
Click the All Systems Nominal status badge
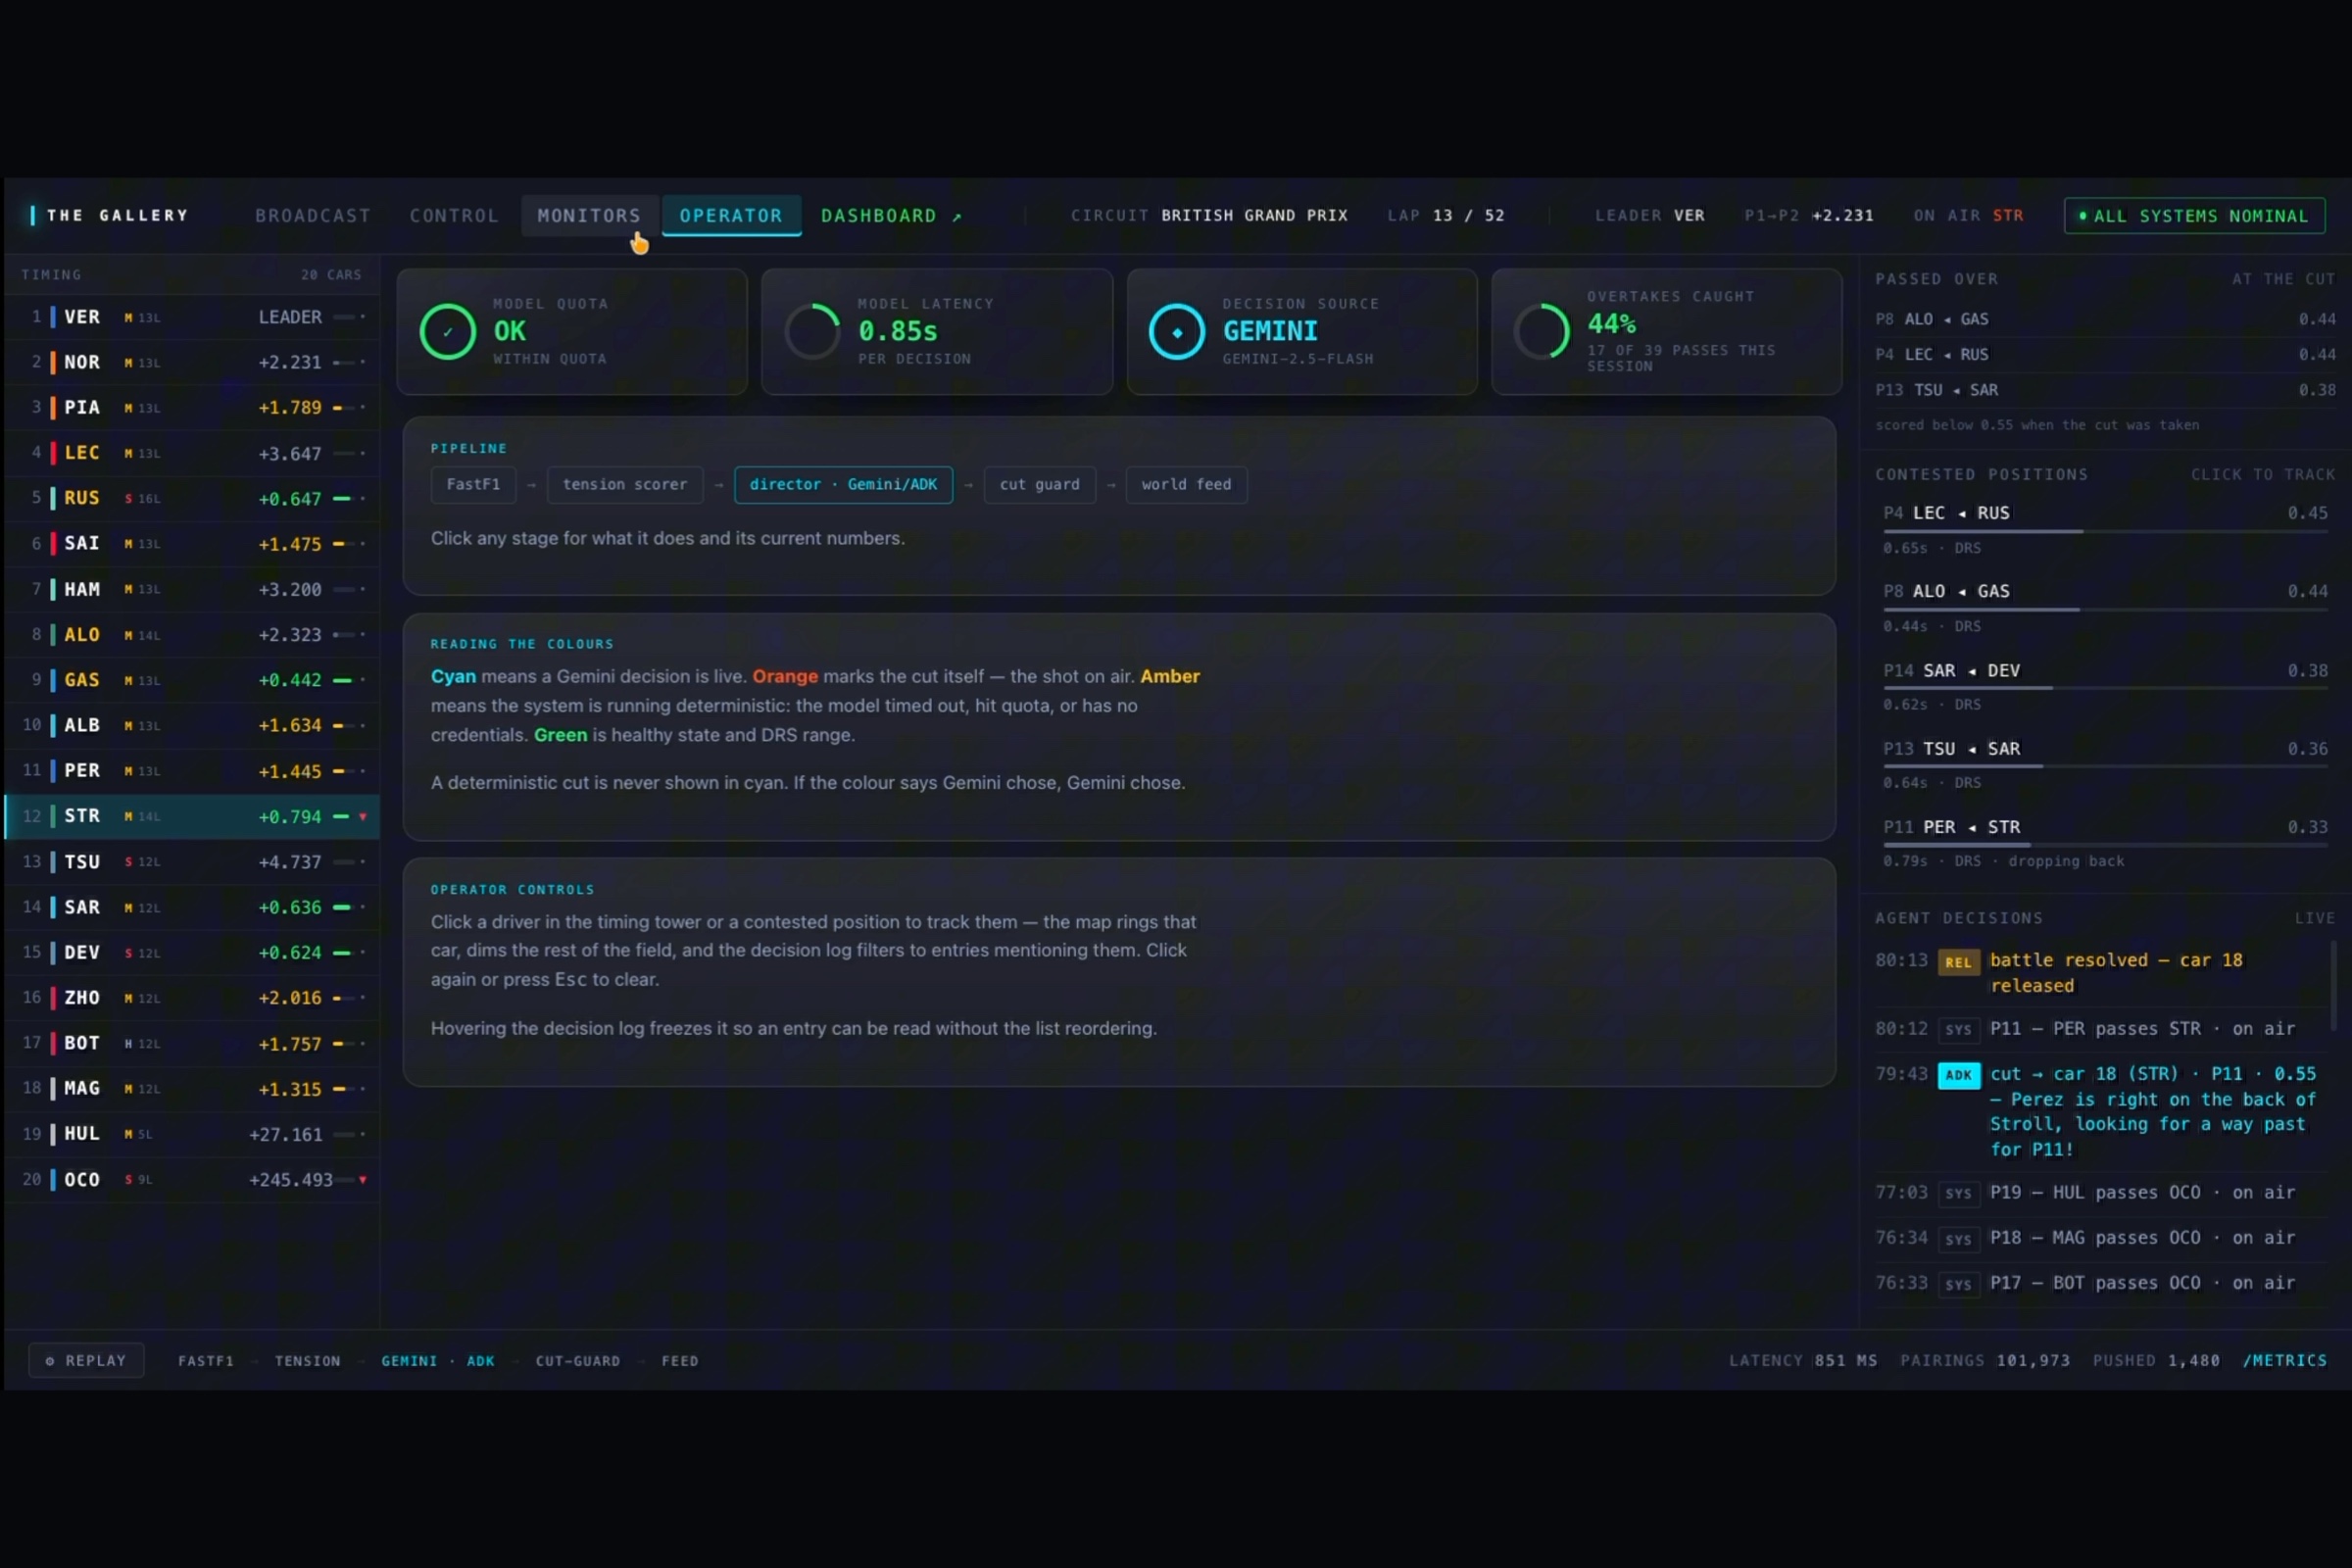2194,216
